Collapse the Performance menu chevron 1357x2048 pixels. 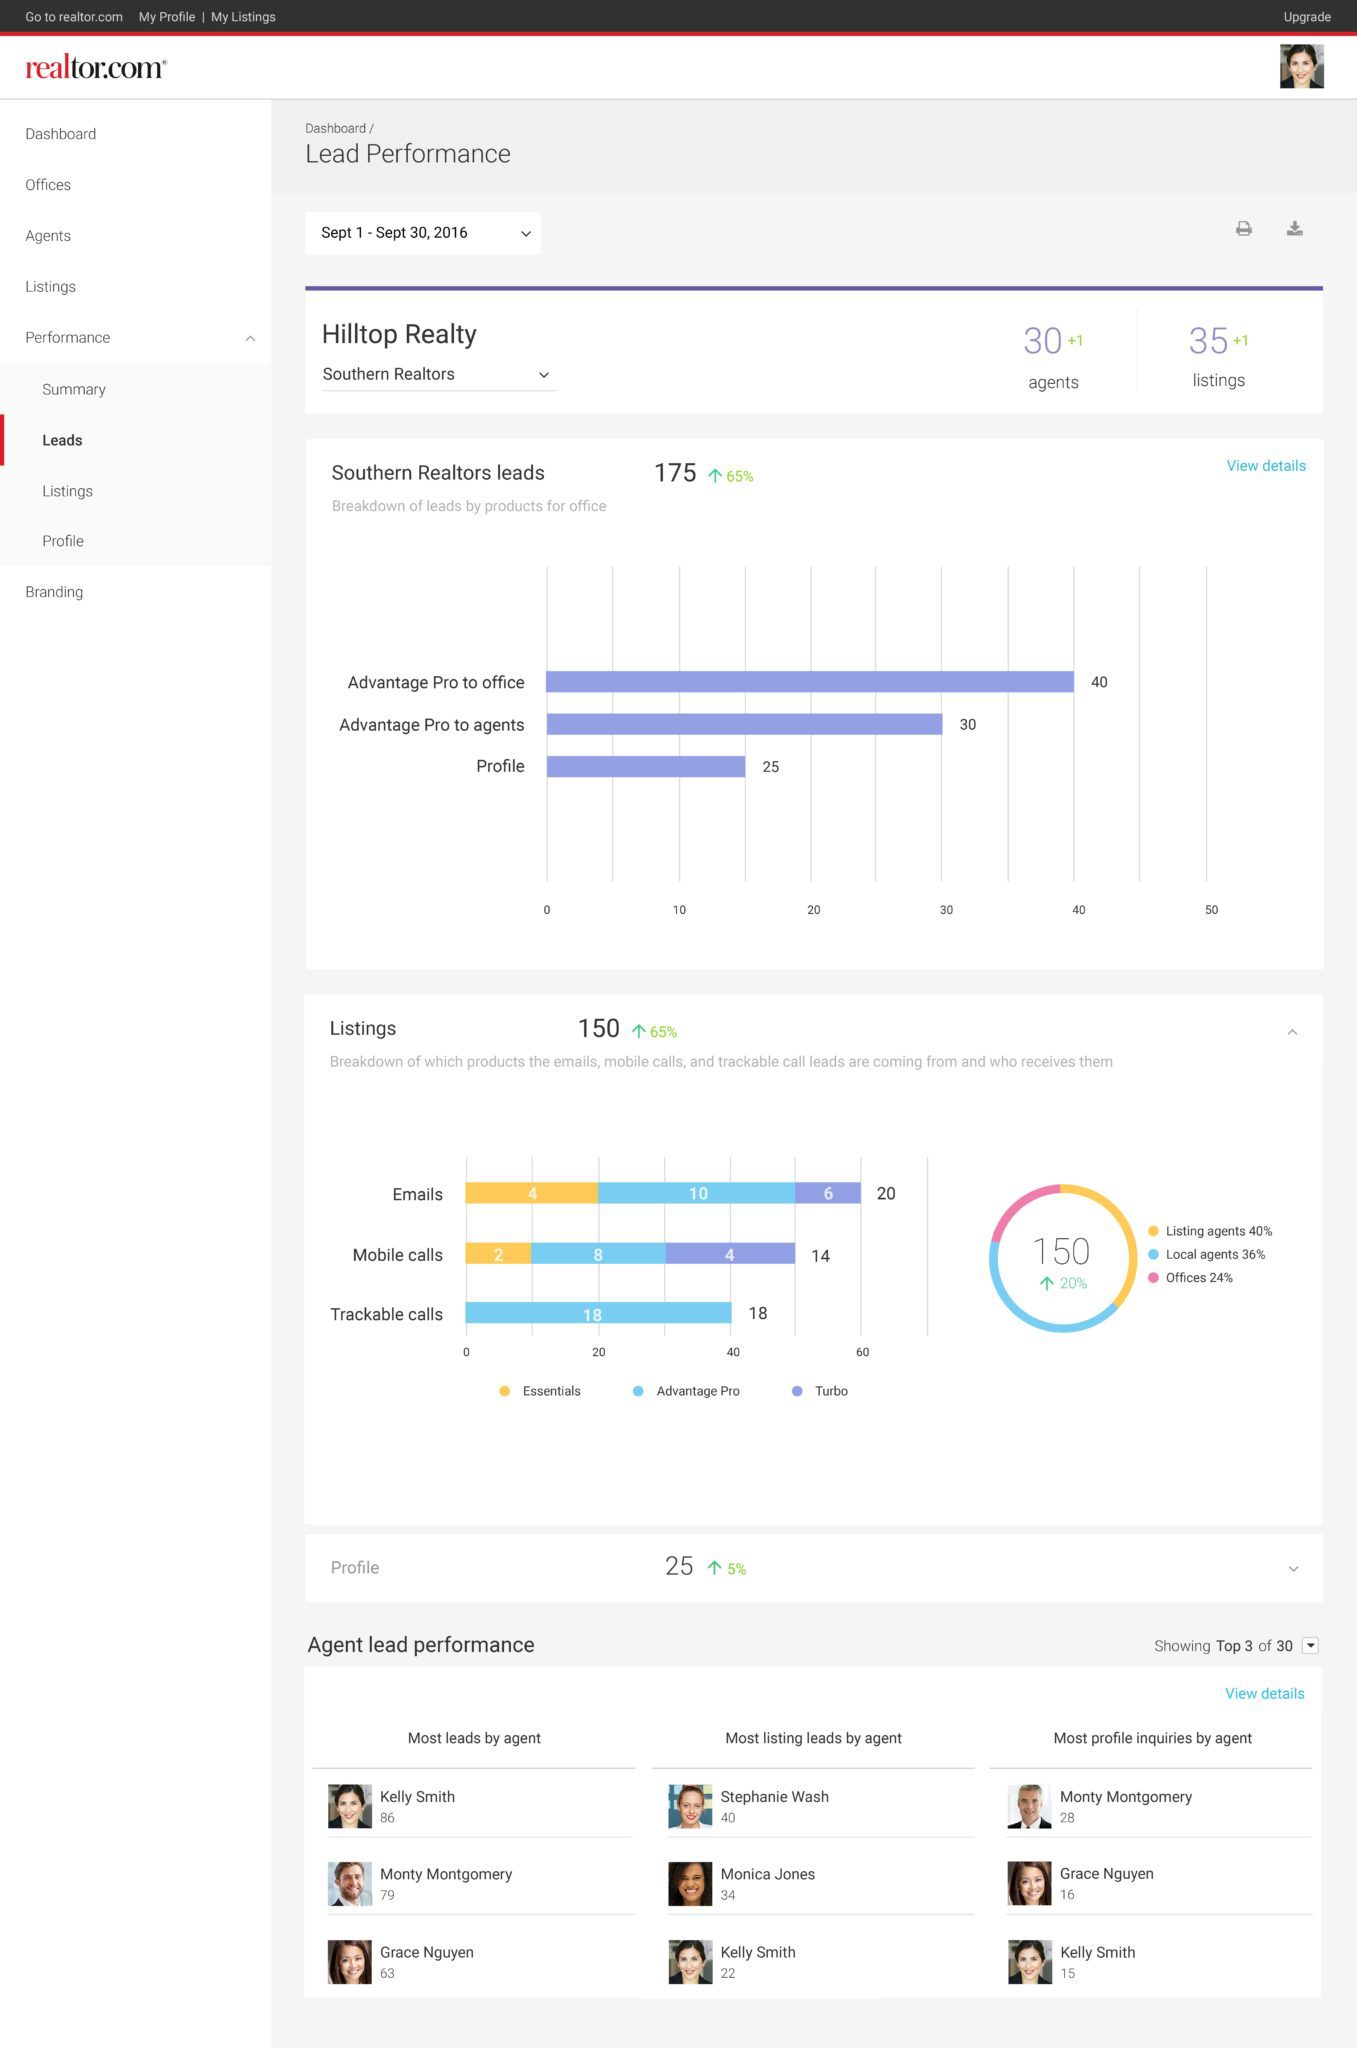coord(250,338)
